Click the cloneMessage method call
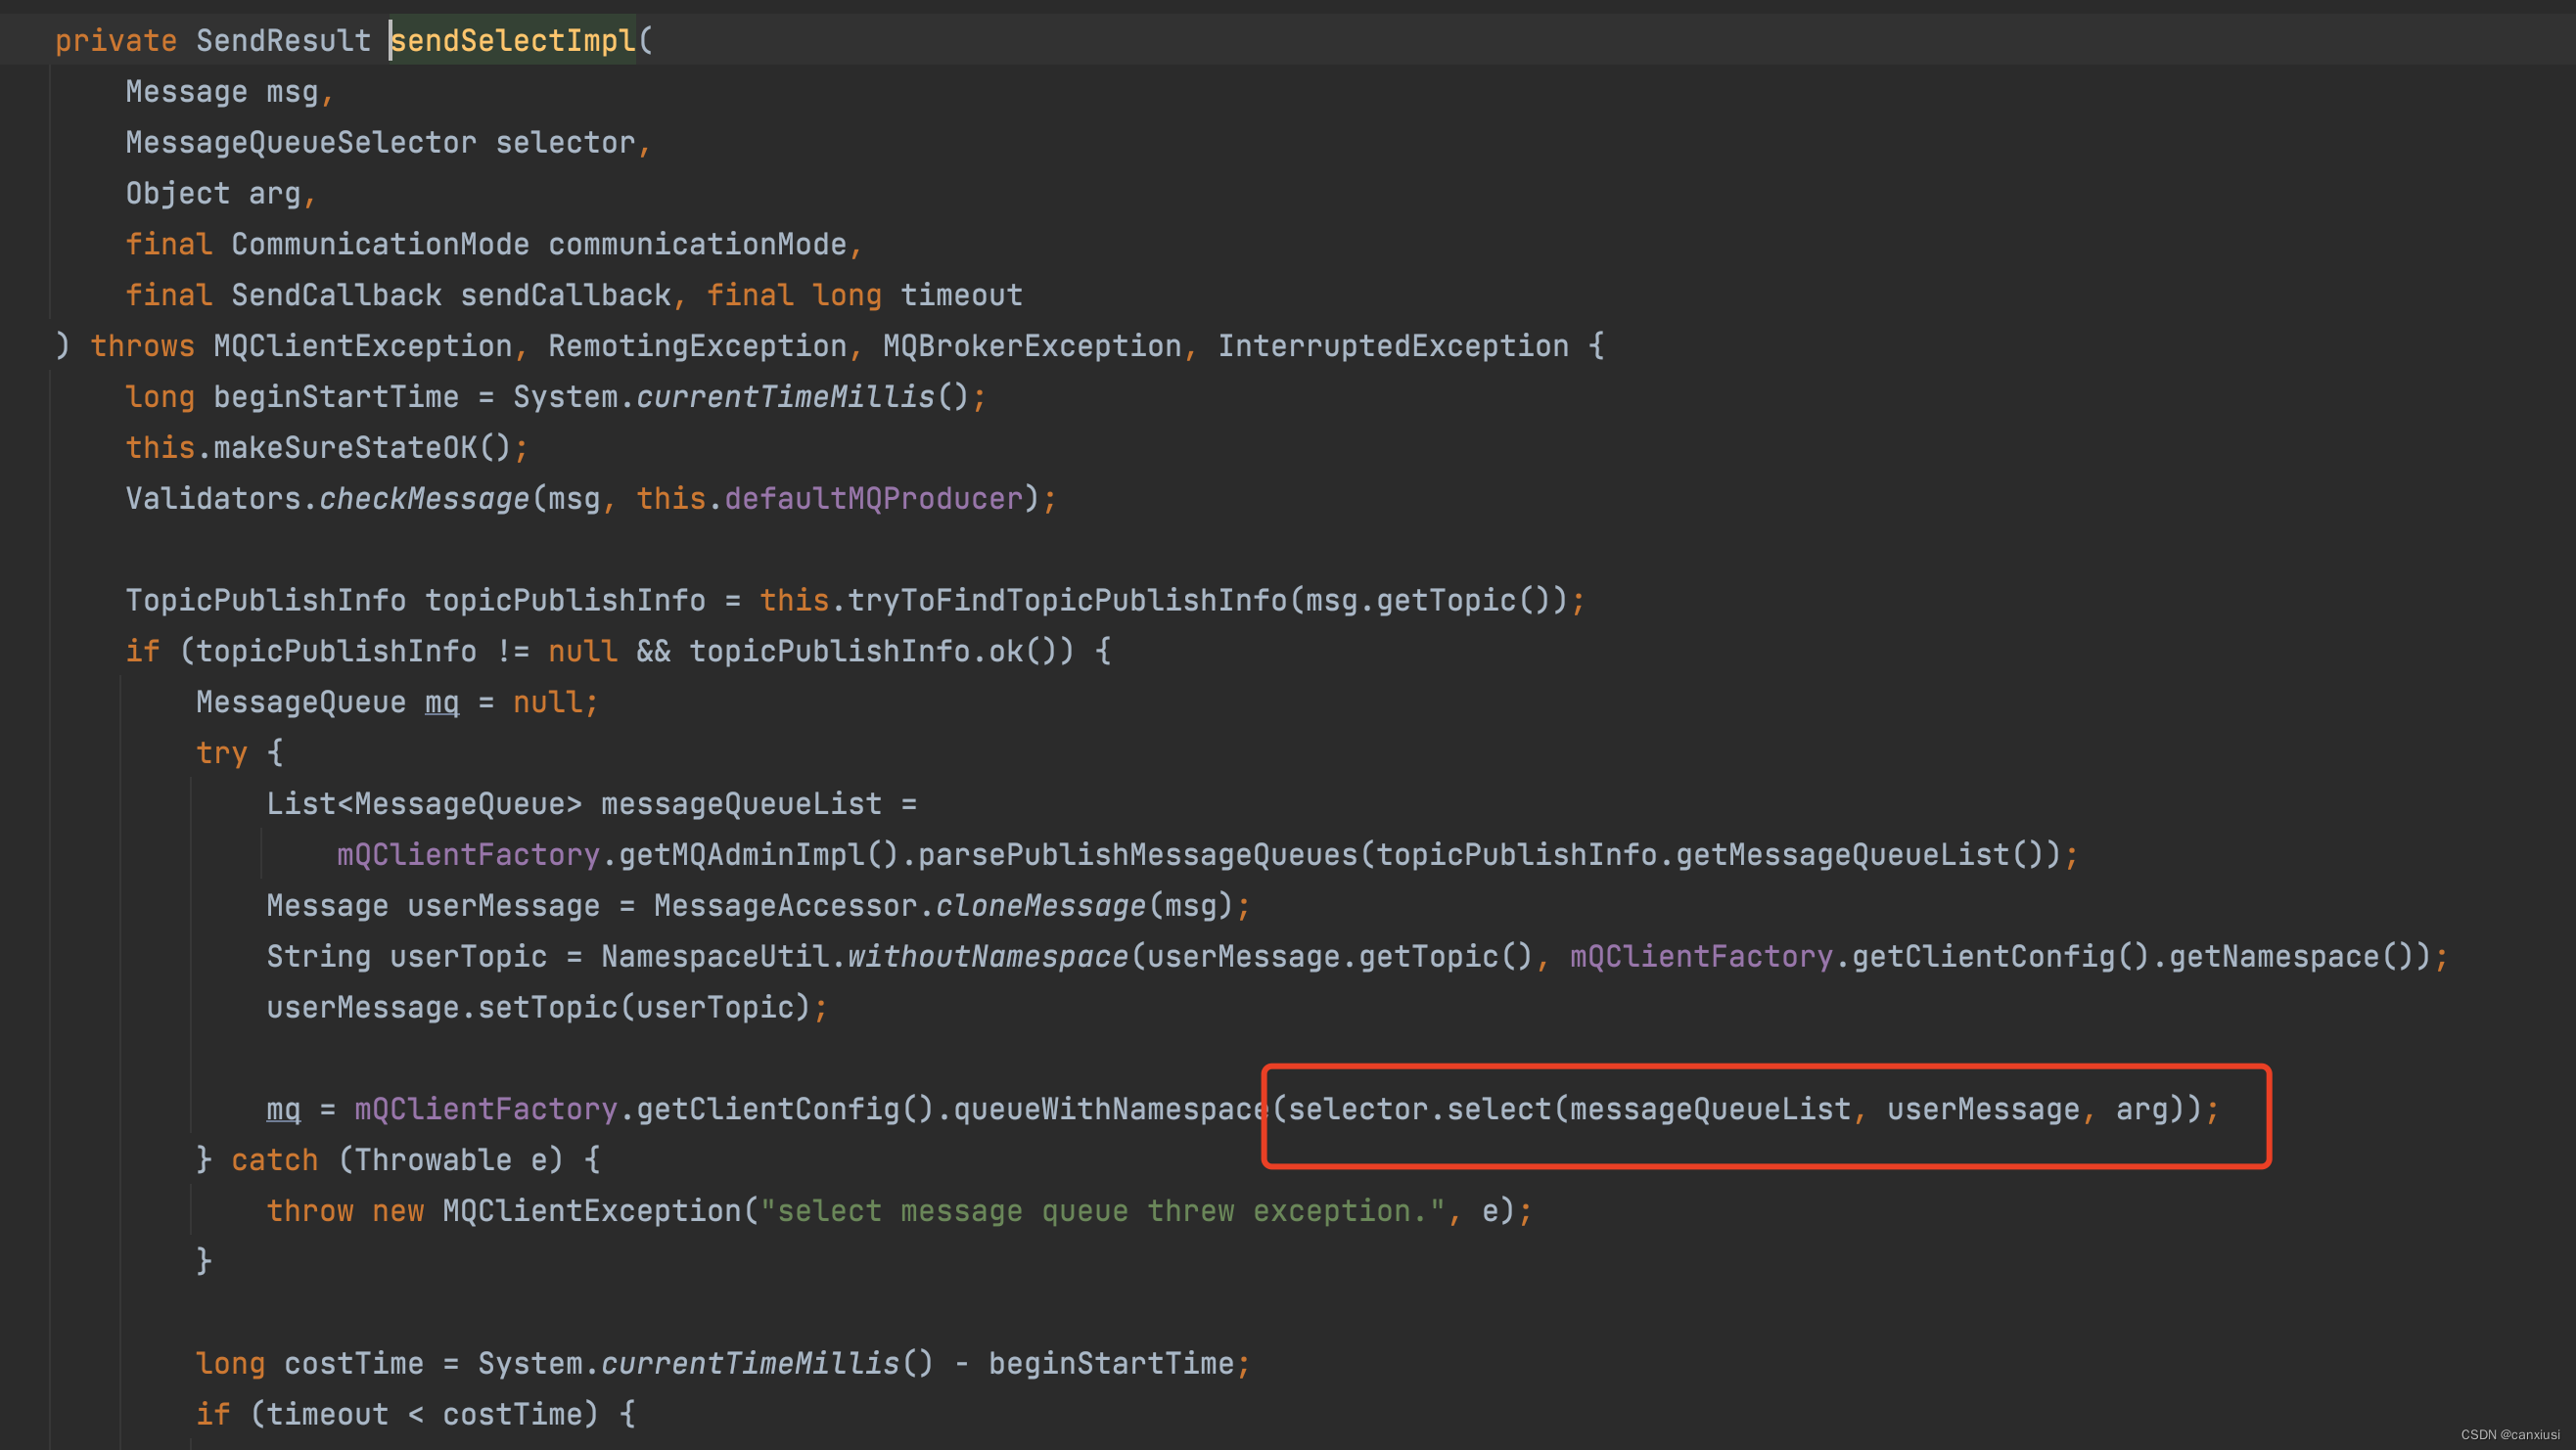Screen dimensions: 2576x1450 pos(1040,905)
